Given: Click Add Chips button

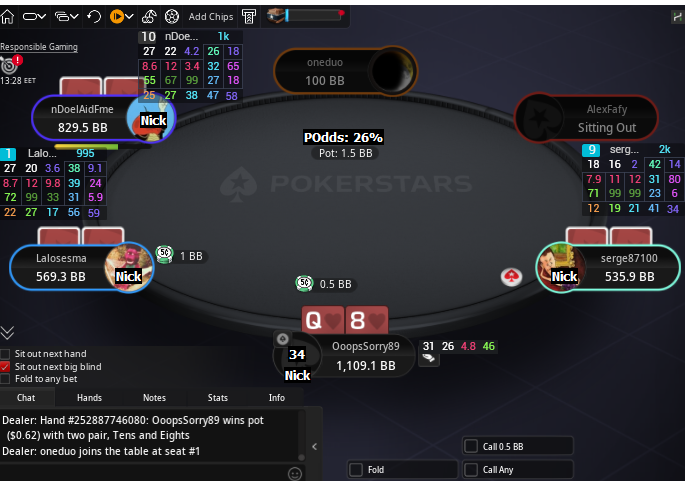Looking at the screenshot, I should 211,17.
